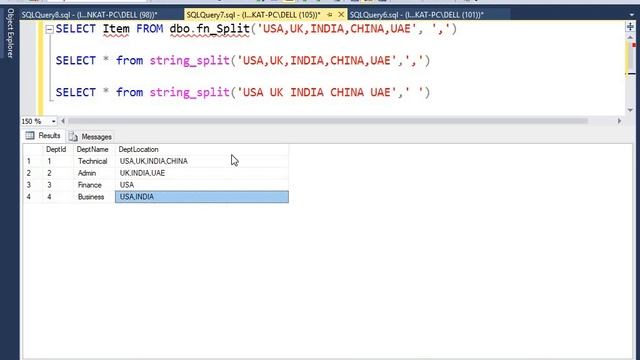
Task: Switch to the SQLQuery6.sql tab
Action: point(417,15)
